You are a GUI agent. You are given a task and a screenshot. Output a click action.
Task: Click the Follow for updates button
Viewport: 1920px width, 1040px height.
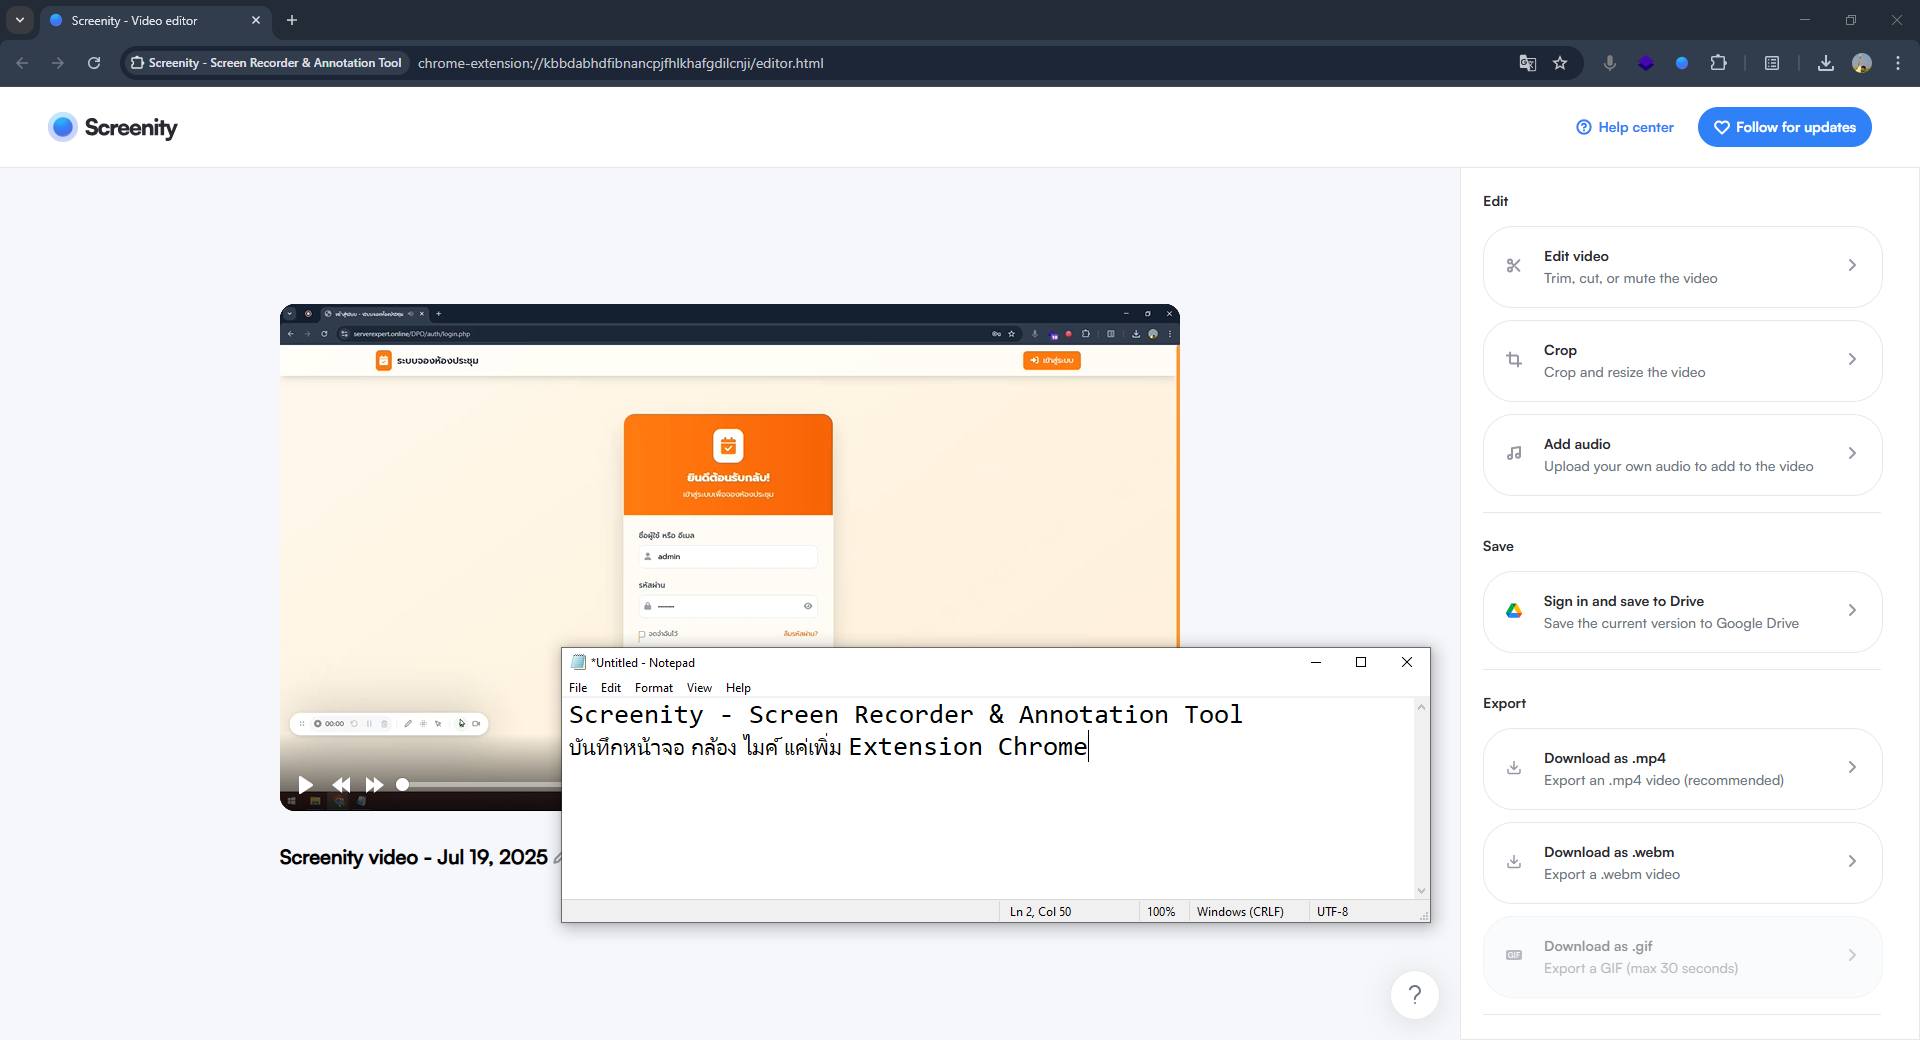tap(1785, 127)
